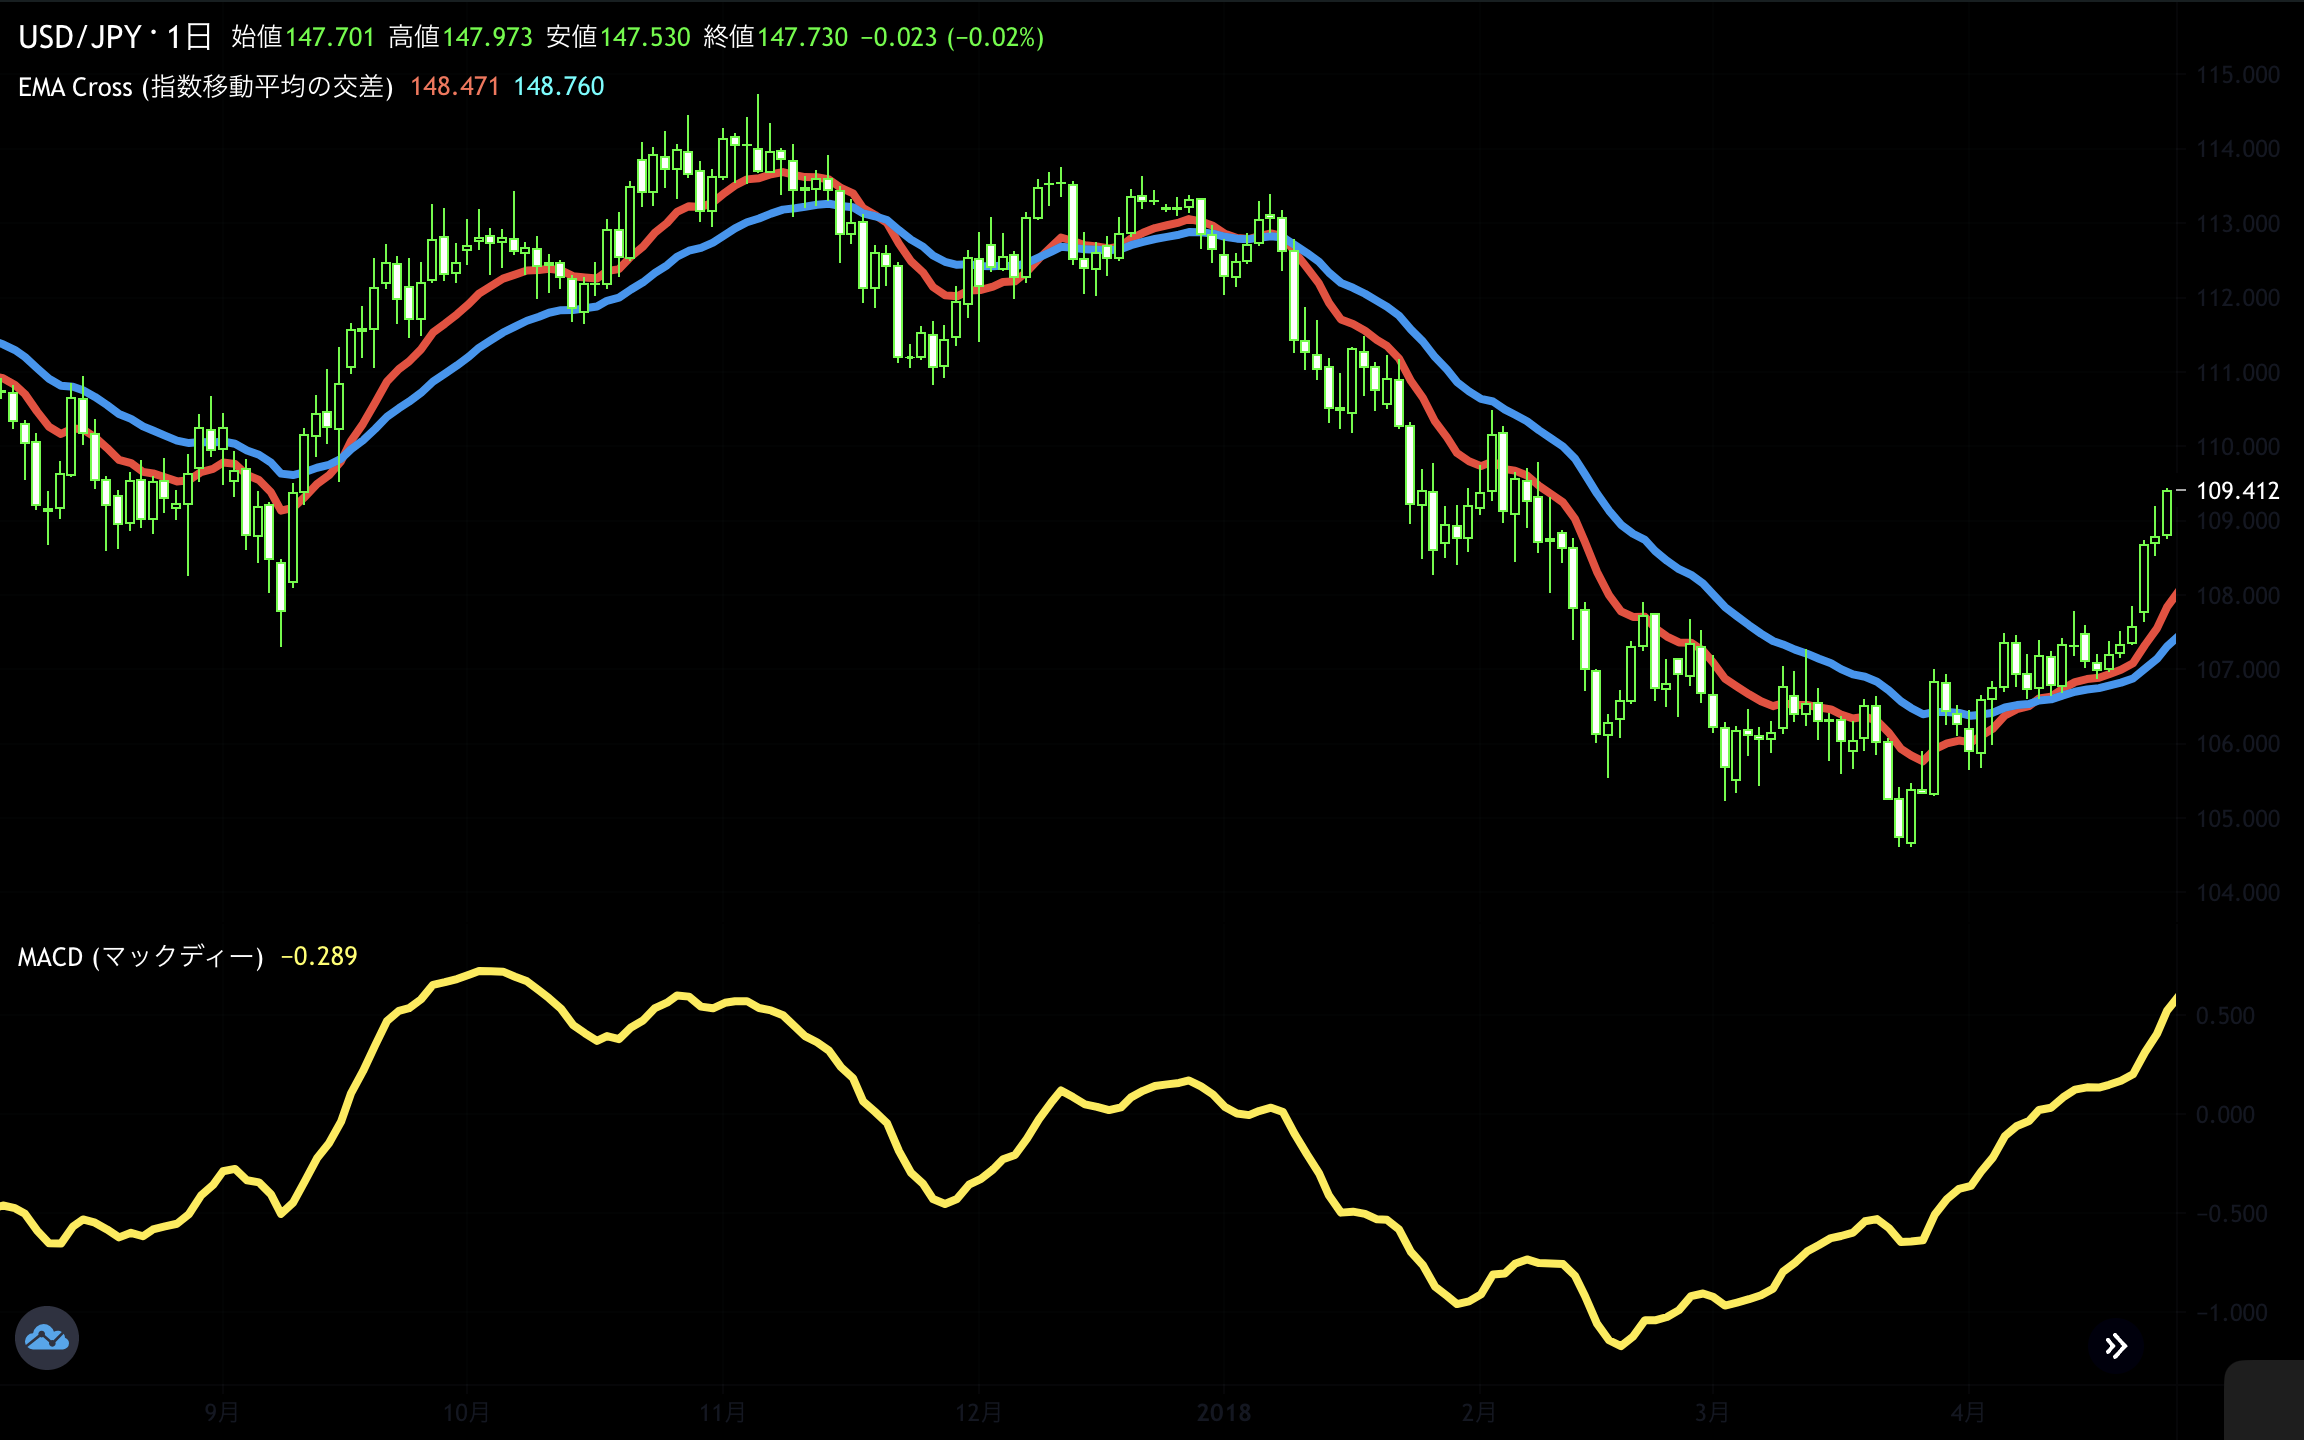2304x1440 pixels.
Task: Click the blue EMA value 148.760
Action: (x=559, y=87)
